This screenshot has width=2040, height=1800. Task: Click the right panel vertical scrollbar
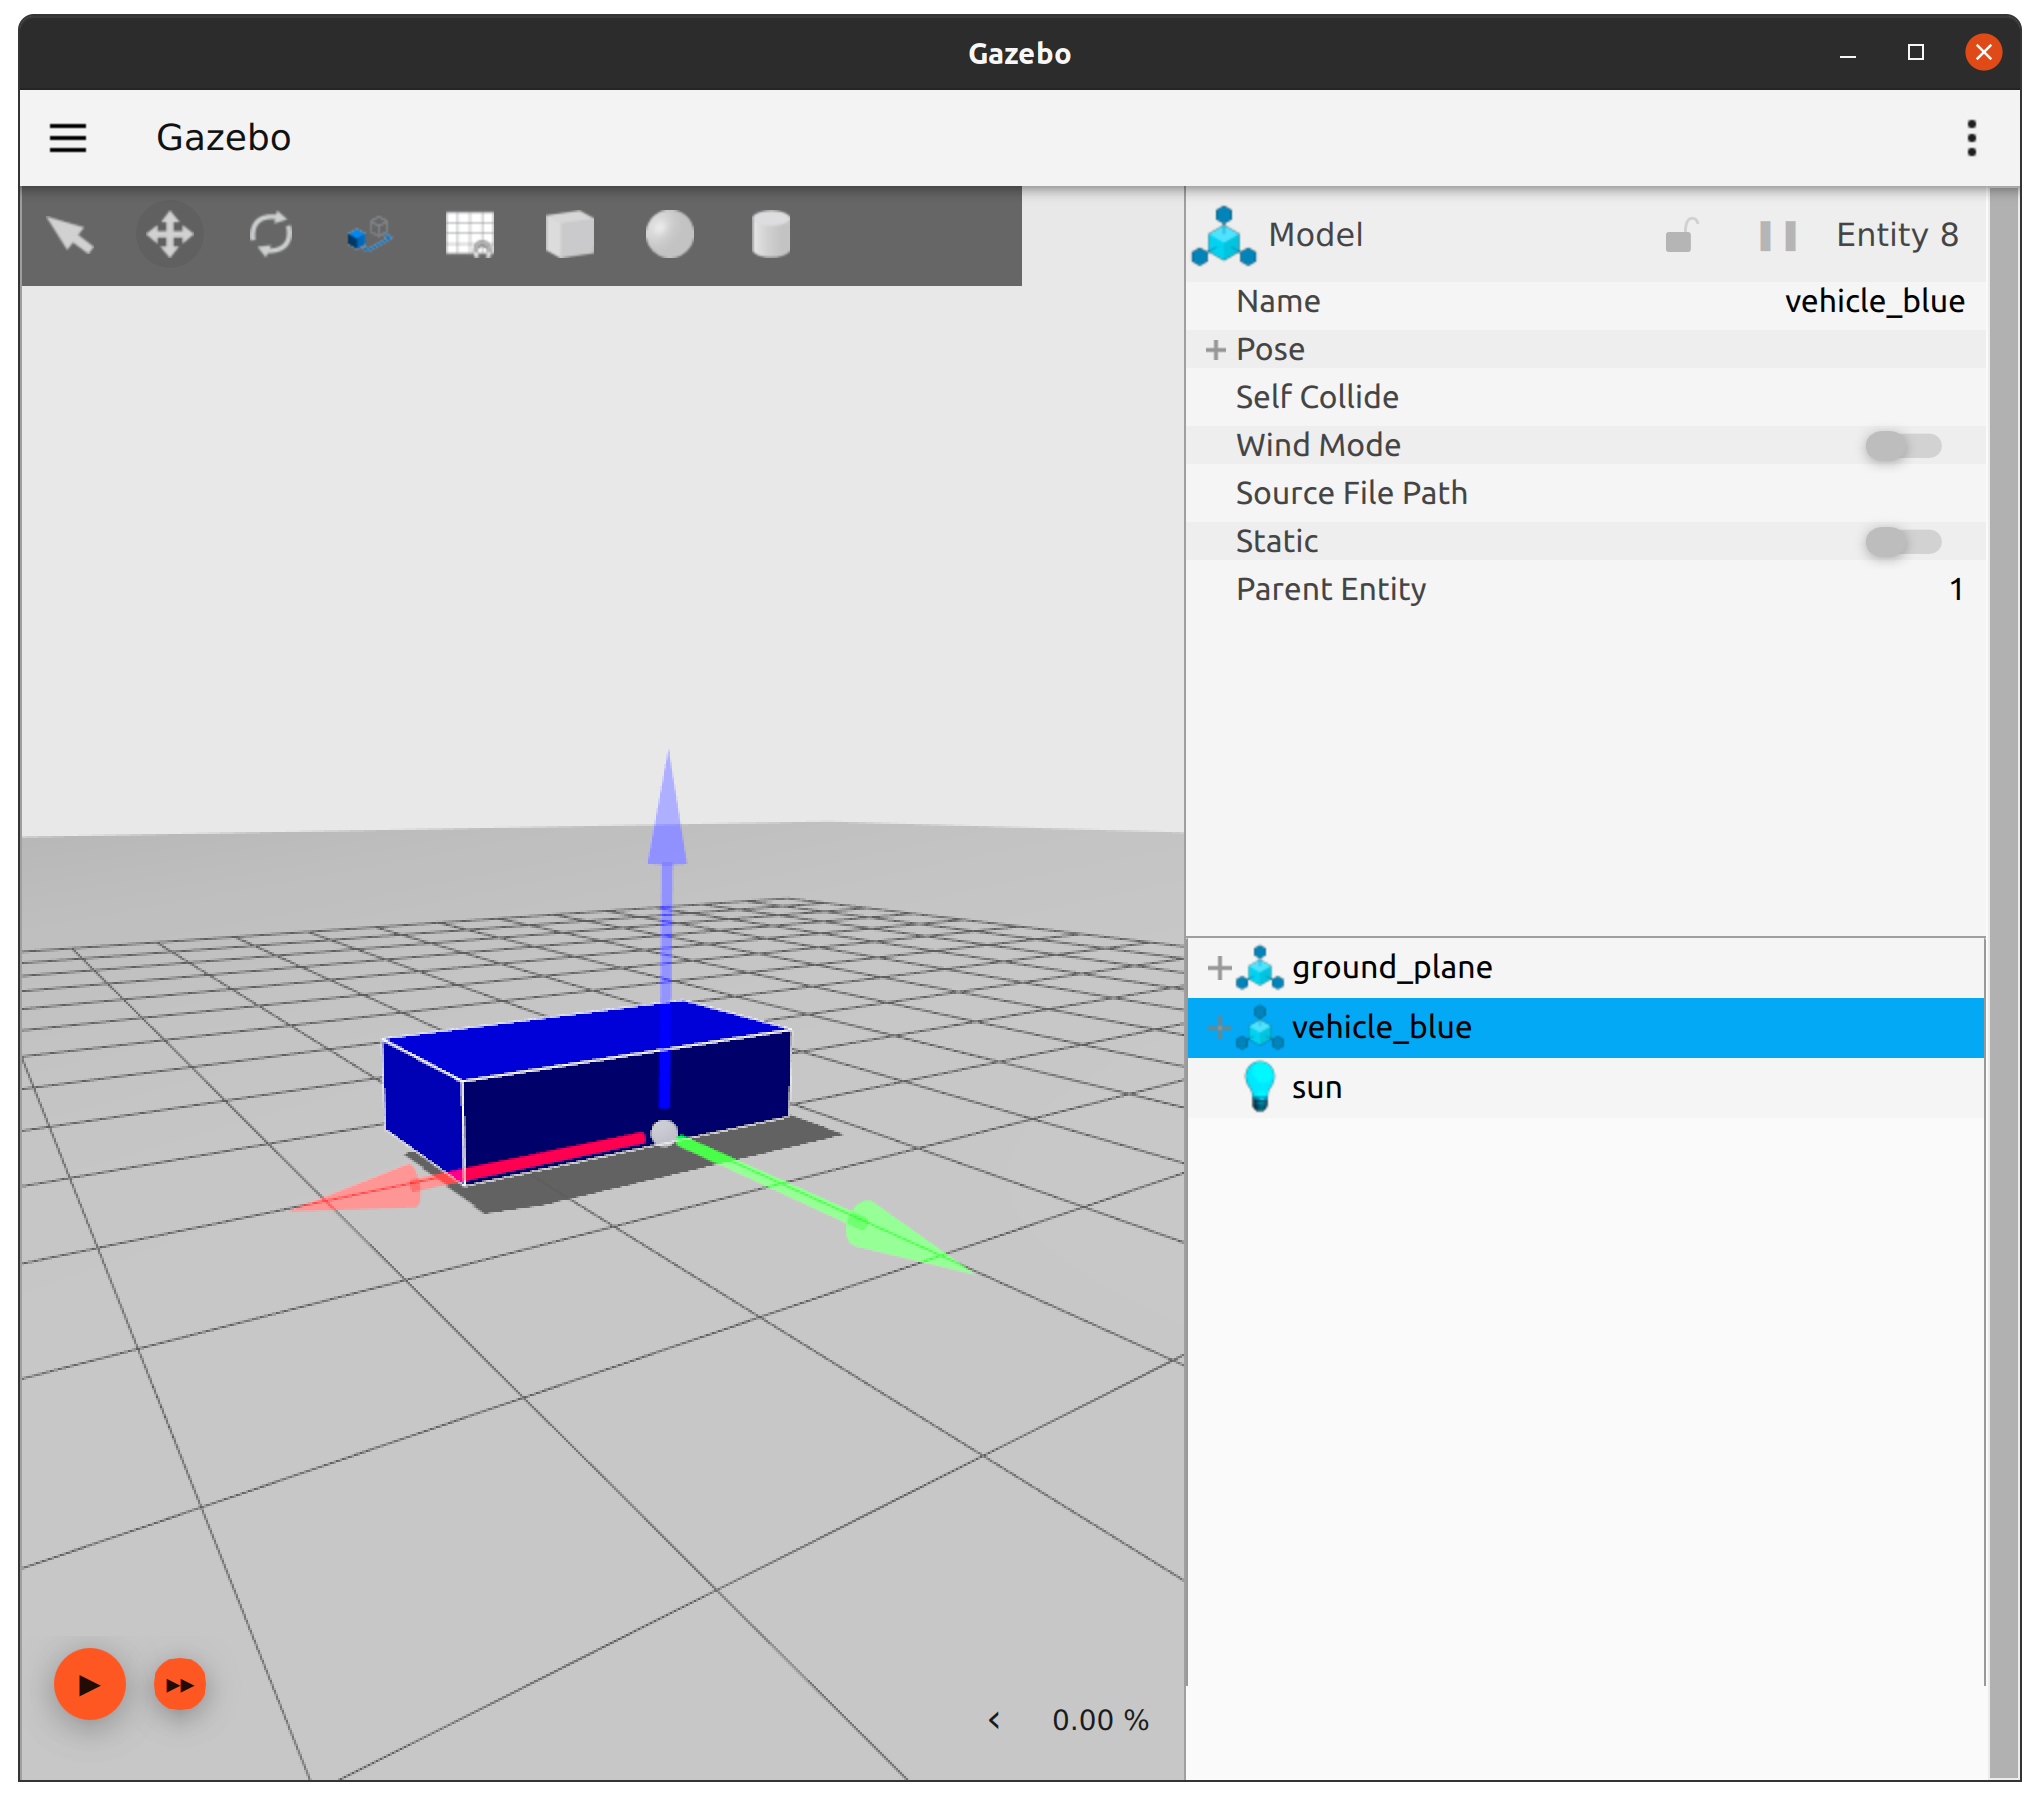click(2004, 982)
